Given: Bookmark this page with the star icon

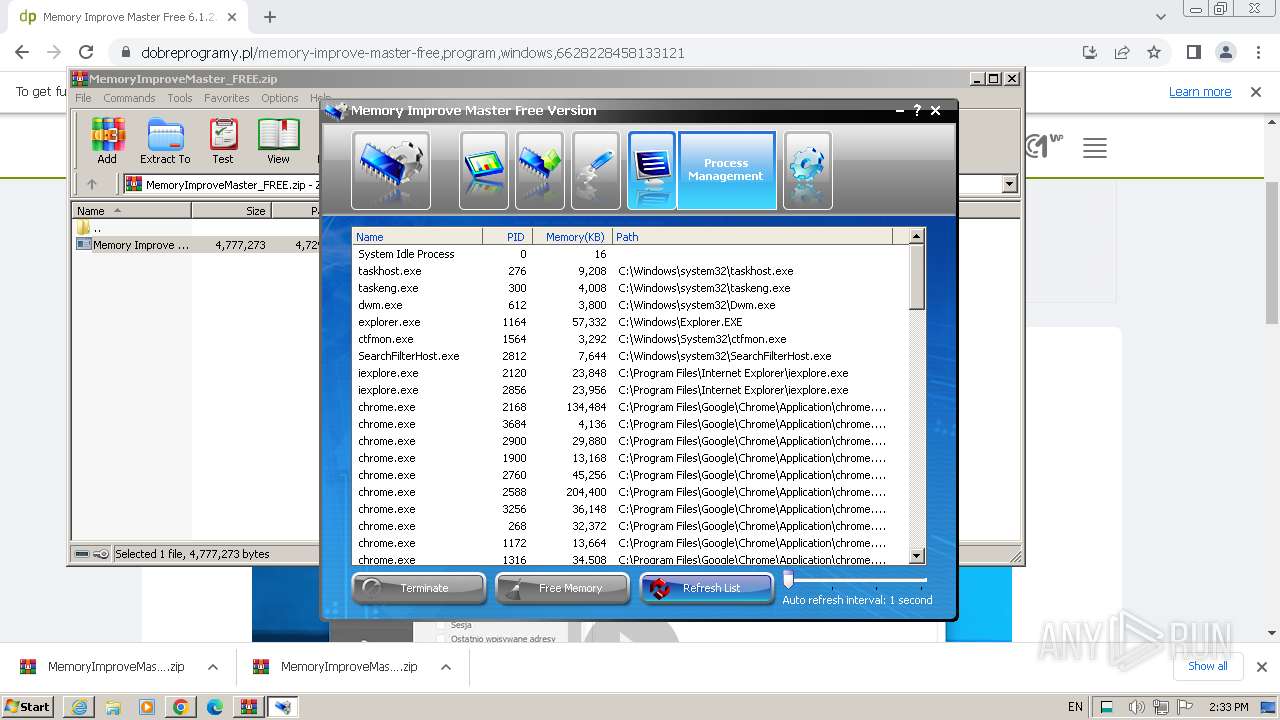Looking at the screenshot, I should coord(1154,52).
